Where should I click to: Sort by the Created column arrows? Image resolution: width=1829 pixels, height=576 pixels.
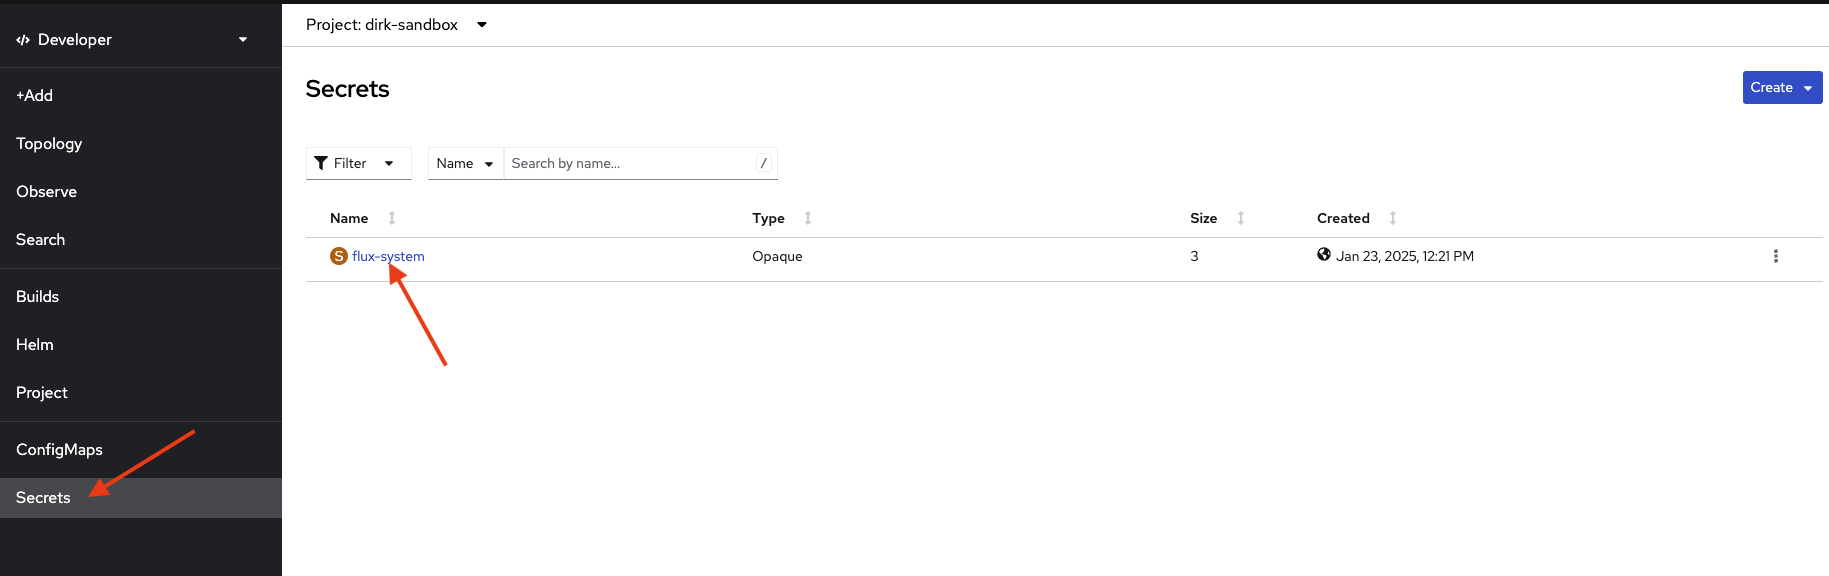1393,218
